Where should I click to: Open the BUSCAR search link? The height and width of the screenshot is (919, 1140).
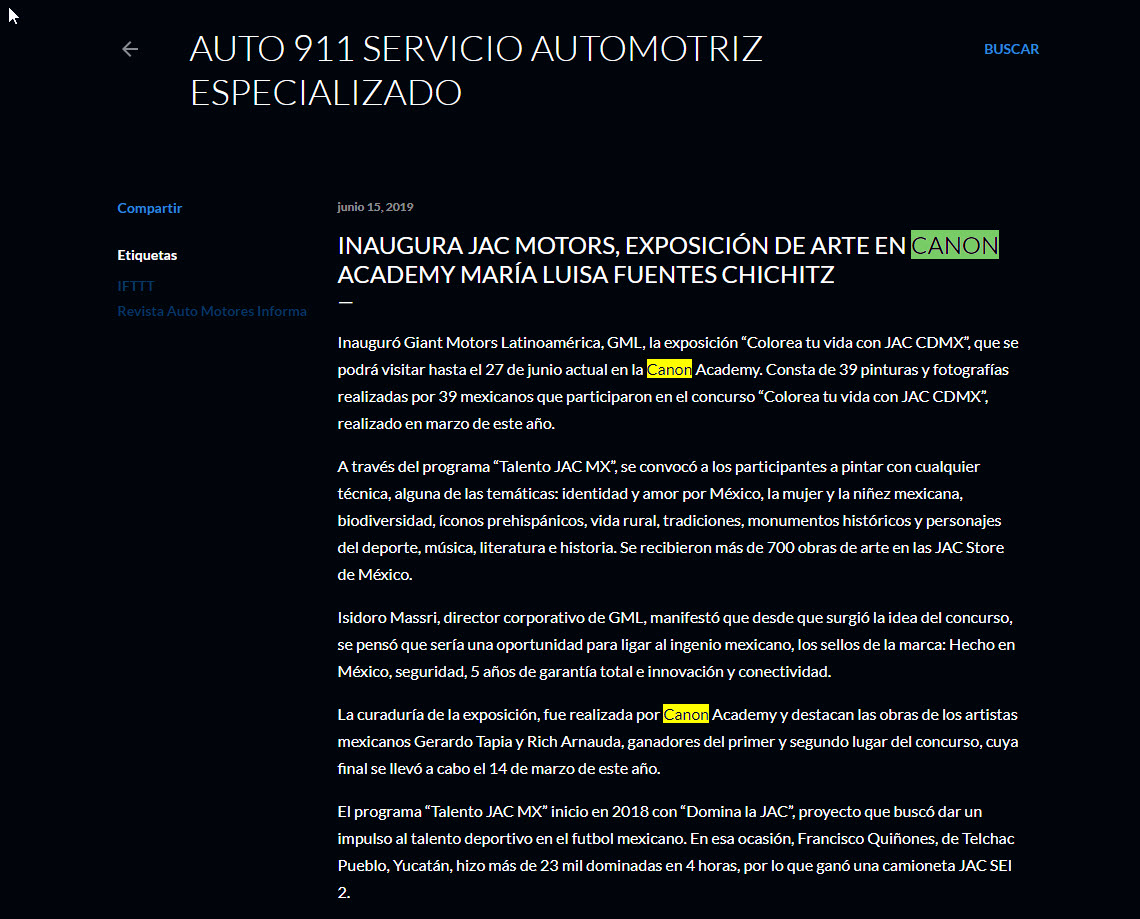(x=1011, y=49)
